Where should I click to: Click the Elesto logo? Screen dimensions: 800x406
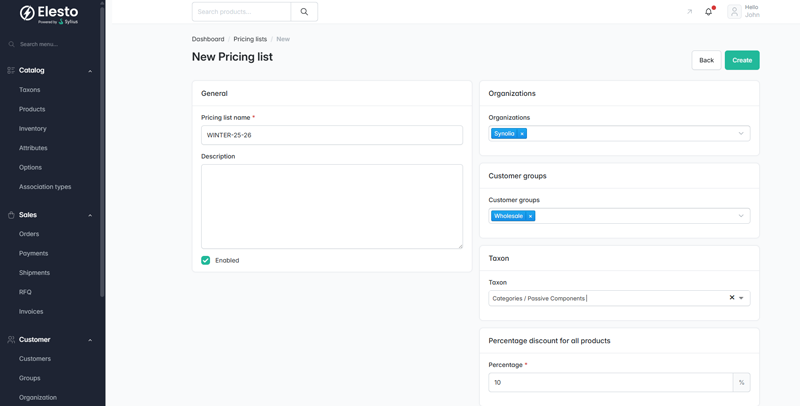[49, 14]
